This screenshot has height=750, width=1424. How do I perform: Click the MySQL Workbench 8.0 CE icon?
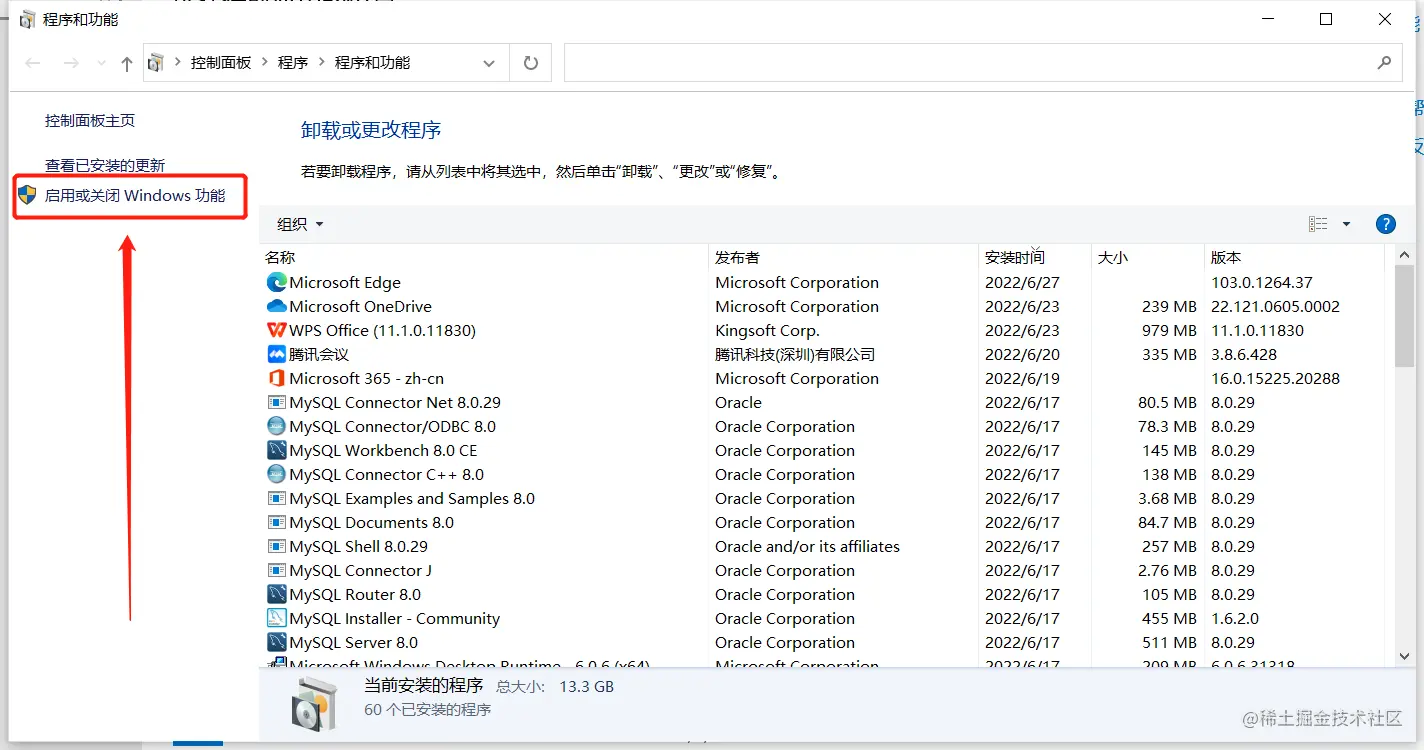click(277, 450)
